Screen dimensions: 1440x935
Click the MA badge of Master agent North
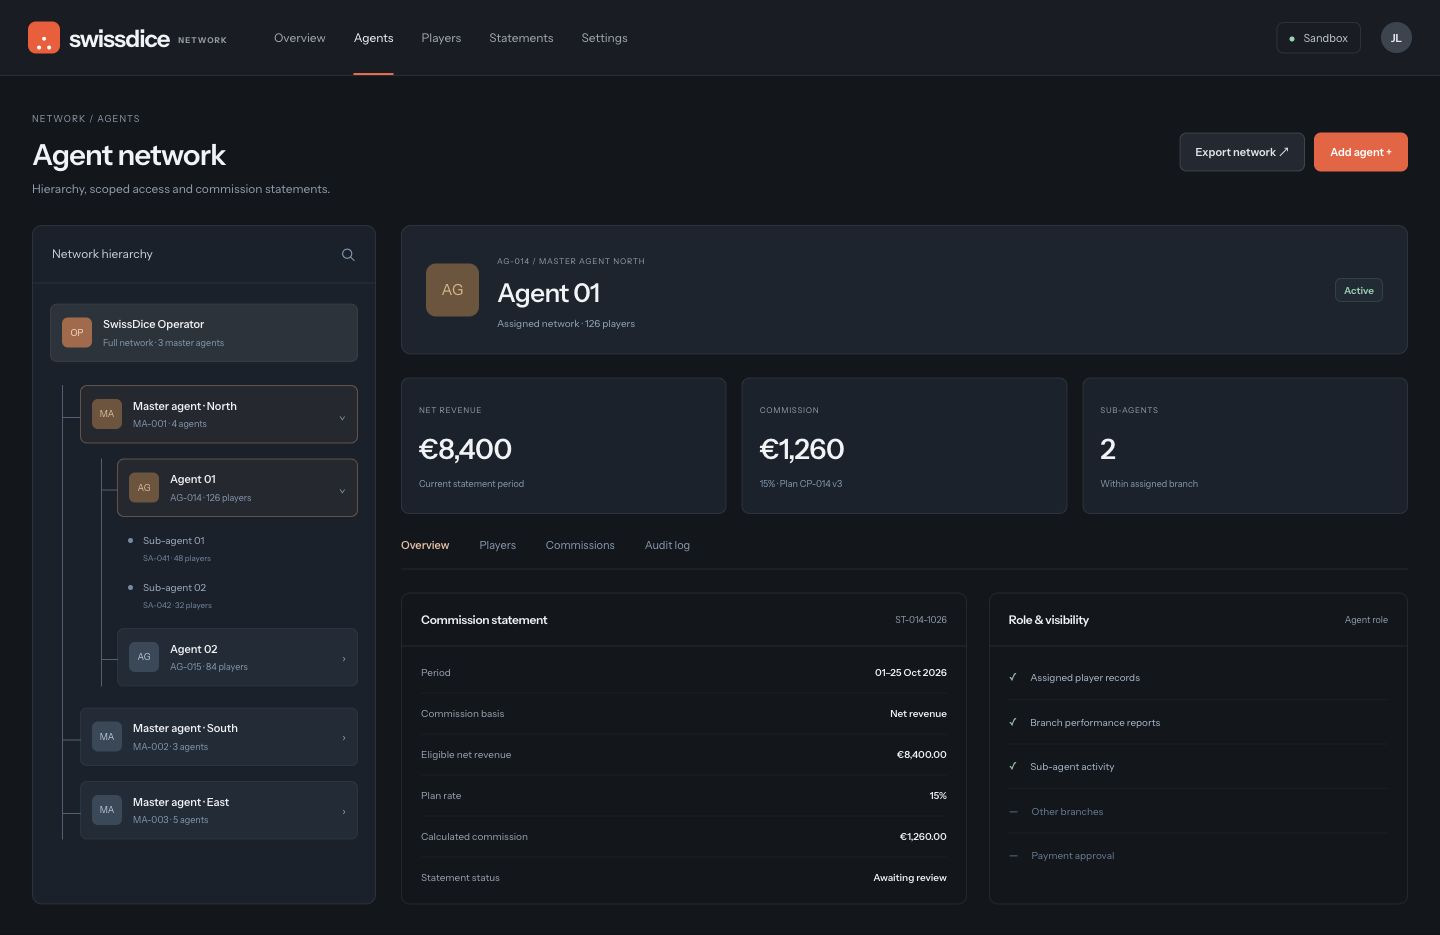[107, 414]
